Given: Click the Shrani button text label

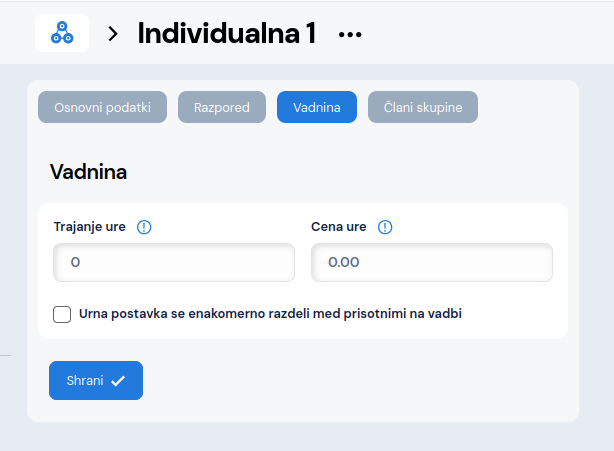Looking at the screenshot, I should click(x=85, y=380).
